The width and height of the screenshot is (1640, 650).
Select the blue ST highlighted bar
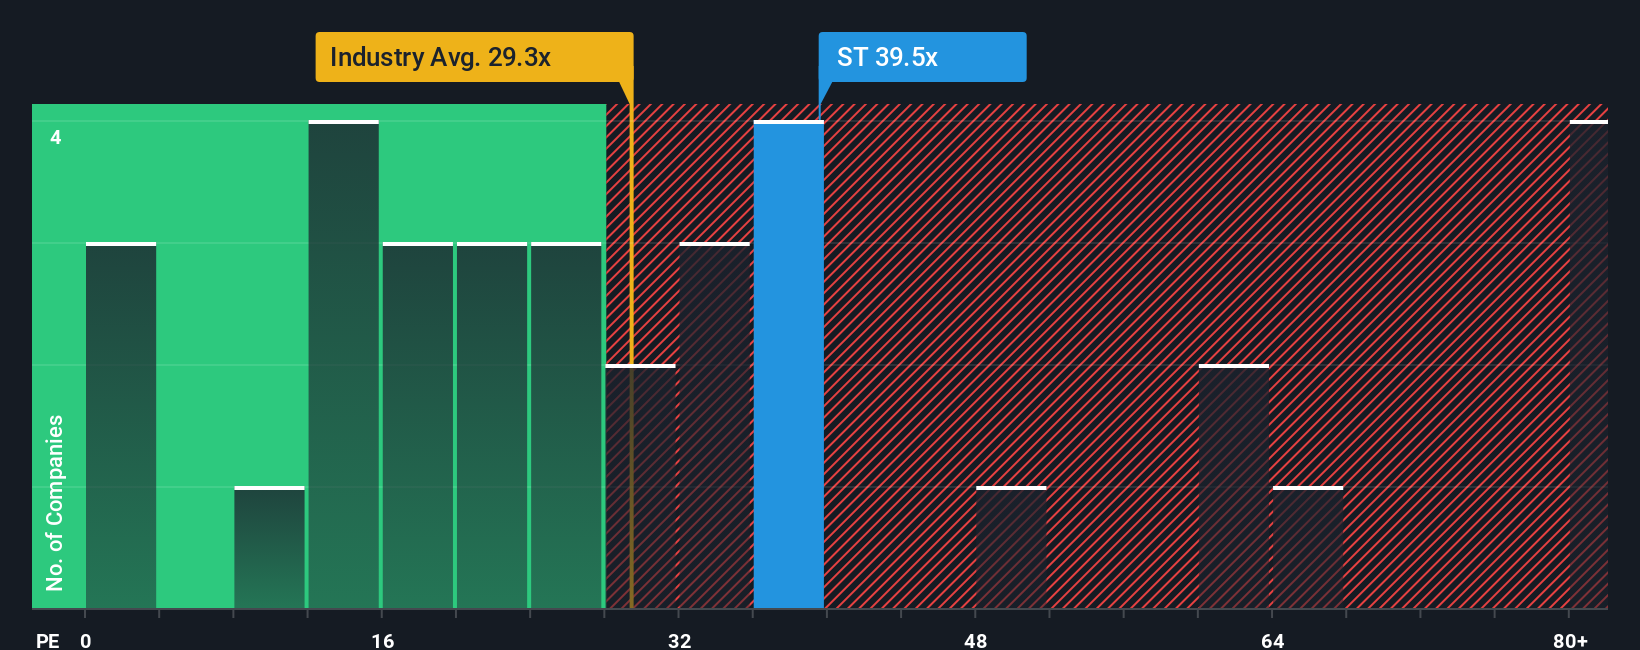pyautogui.click(x=789, y=365)
